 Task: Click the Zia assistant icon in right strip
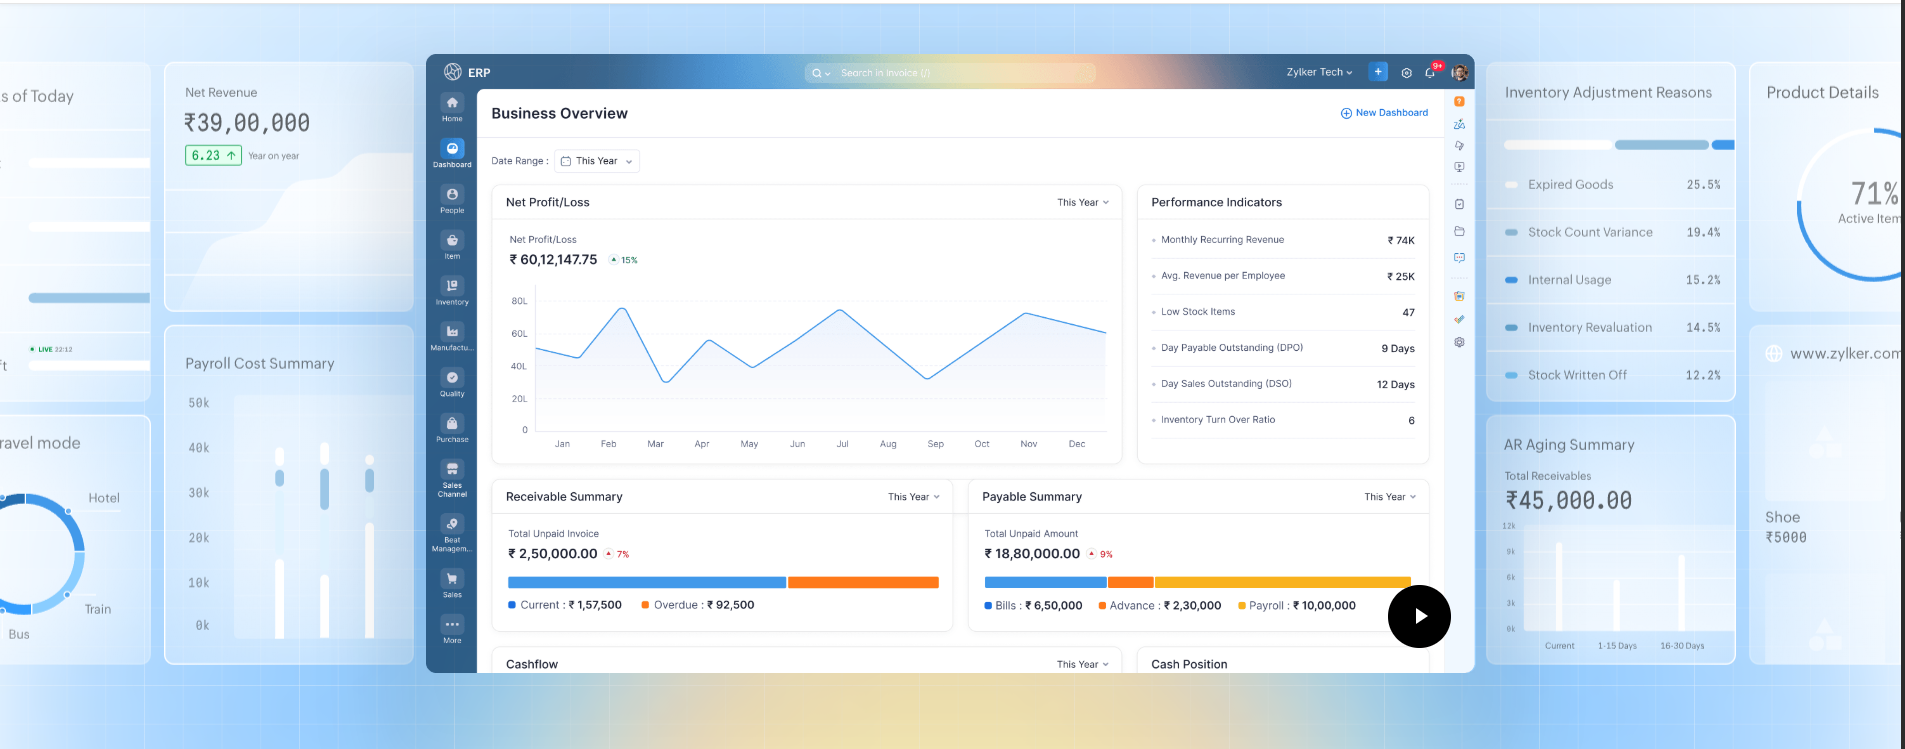tap(1459, 124)
